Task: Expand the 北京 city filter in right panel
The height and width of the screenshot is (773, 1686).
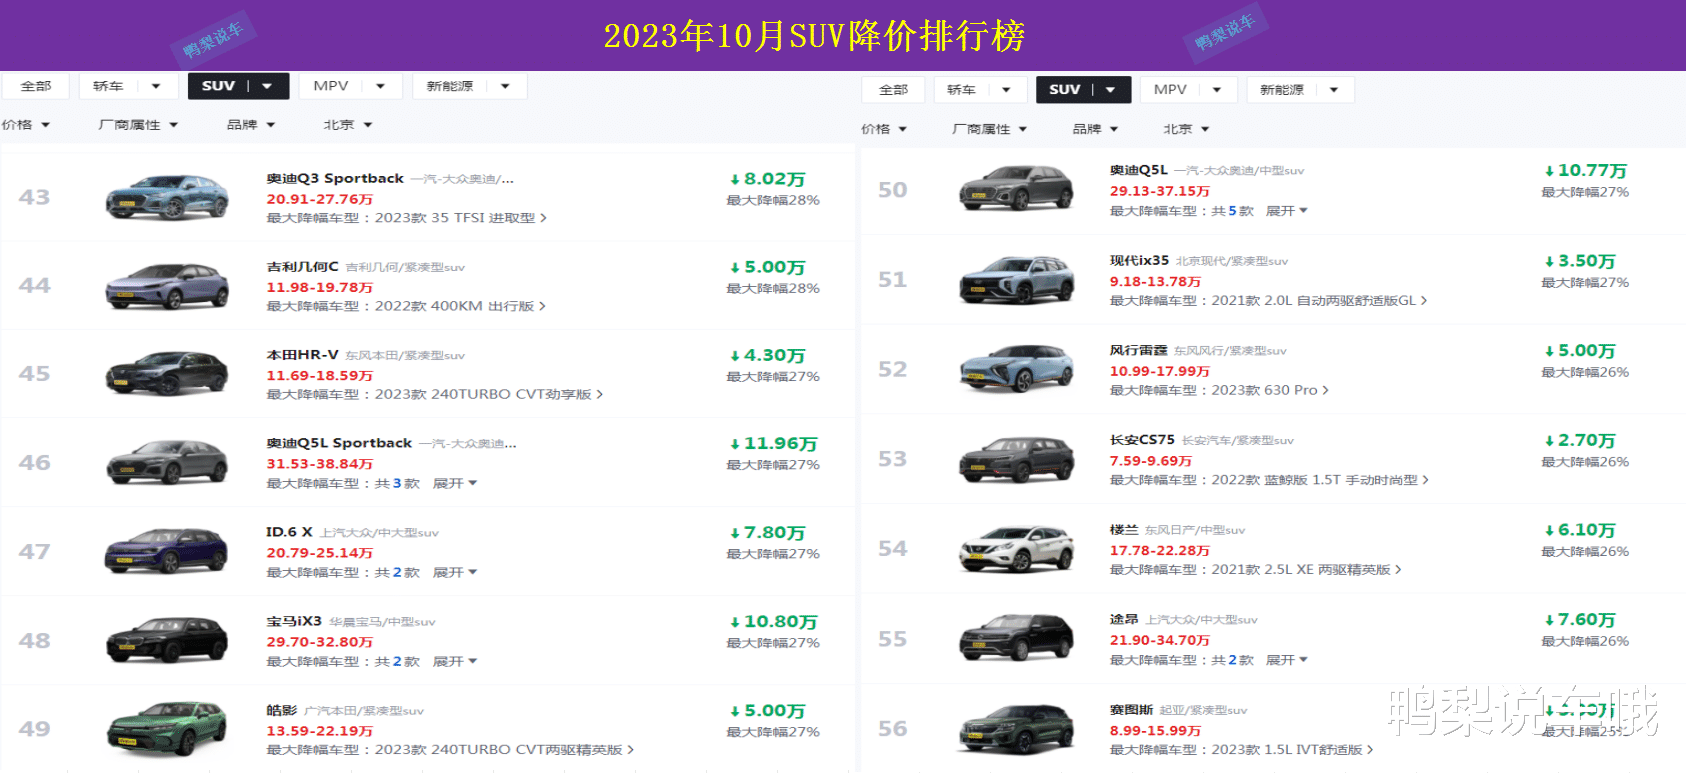Action: (1186, 129)
